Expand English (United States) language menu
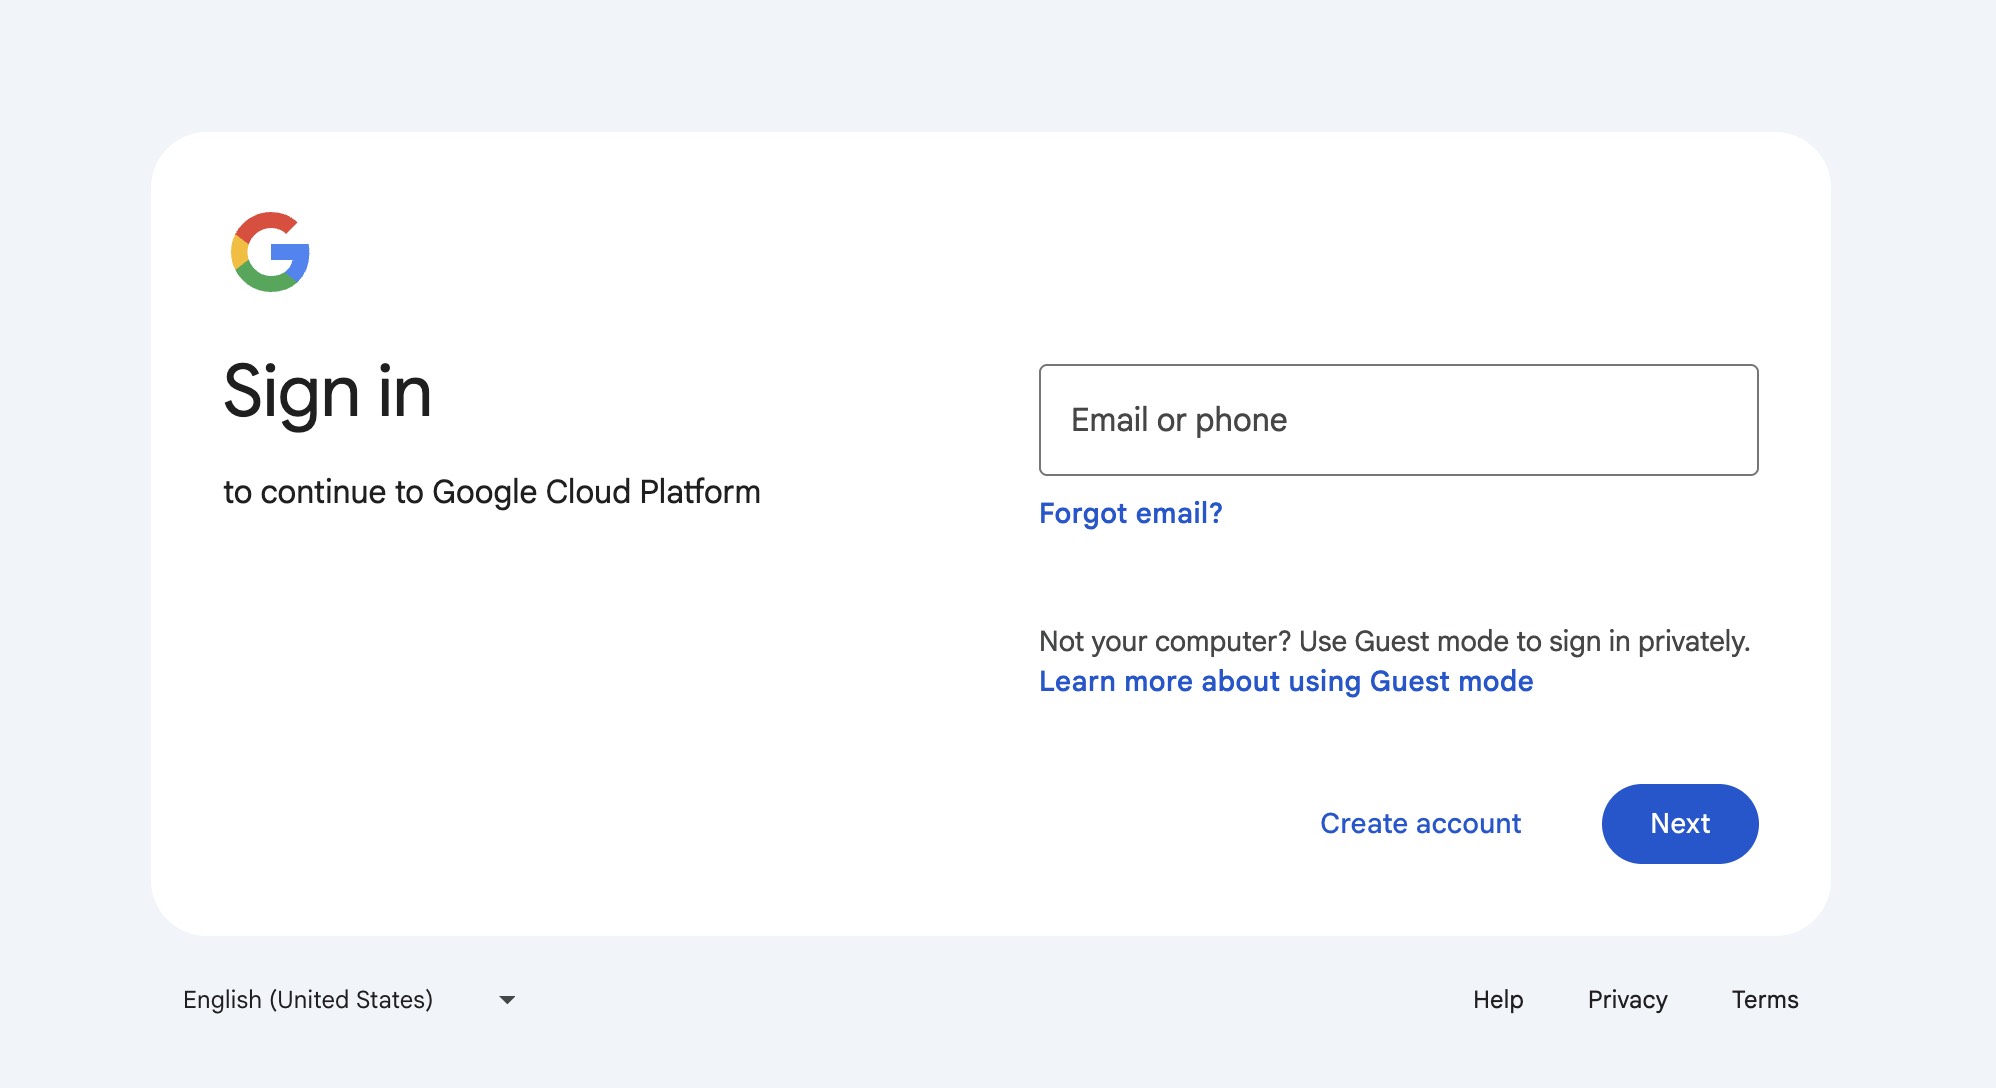This screenshot has width=1996, height=1088. (x=348, y=999)
